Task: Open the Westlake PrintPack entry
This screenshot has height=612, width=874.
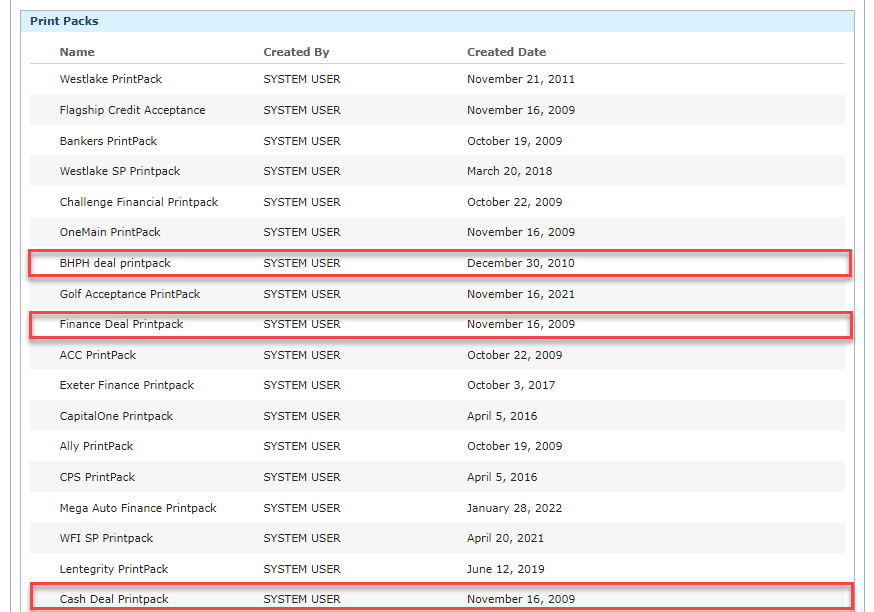Action: pos(110,79)
